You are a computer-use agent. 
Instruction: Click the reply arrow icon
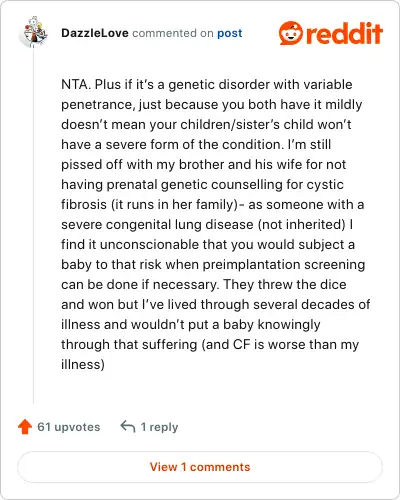coord(128,426)
